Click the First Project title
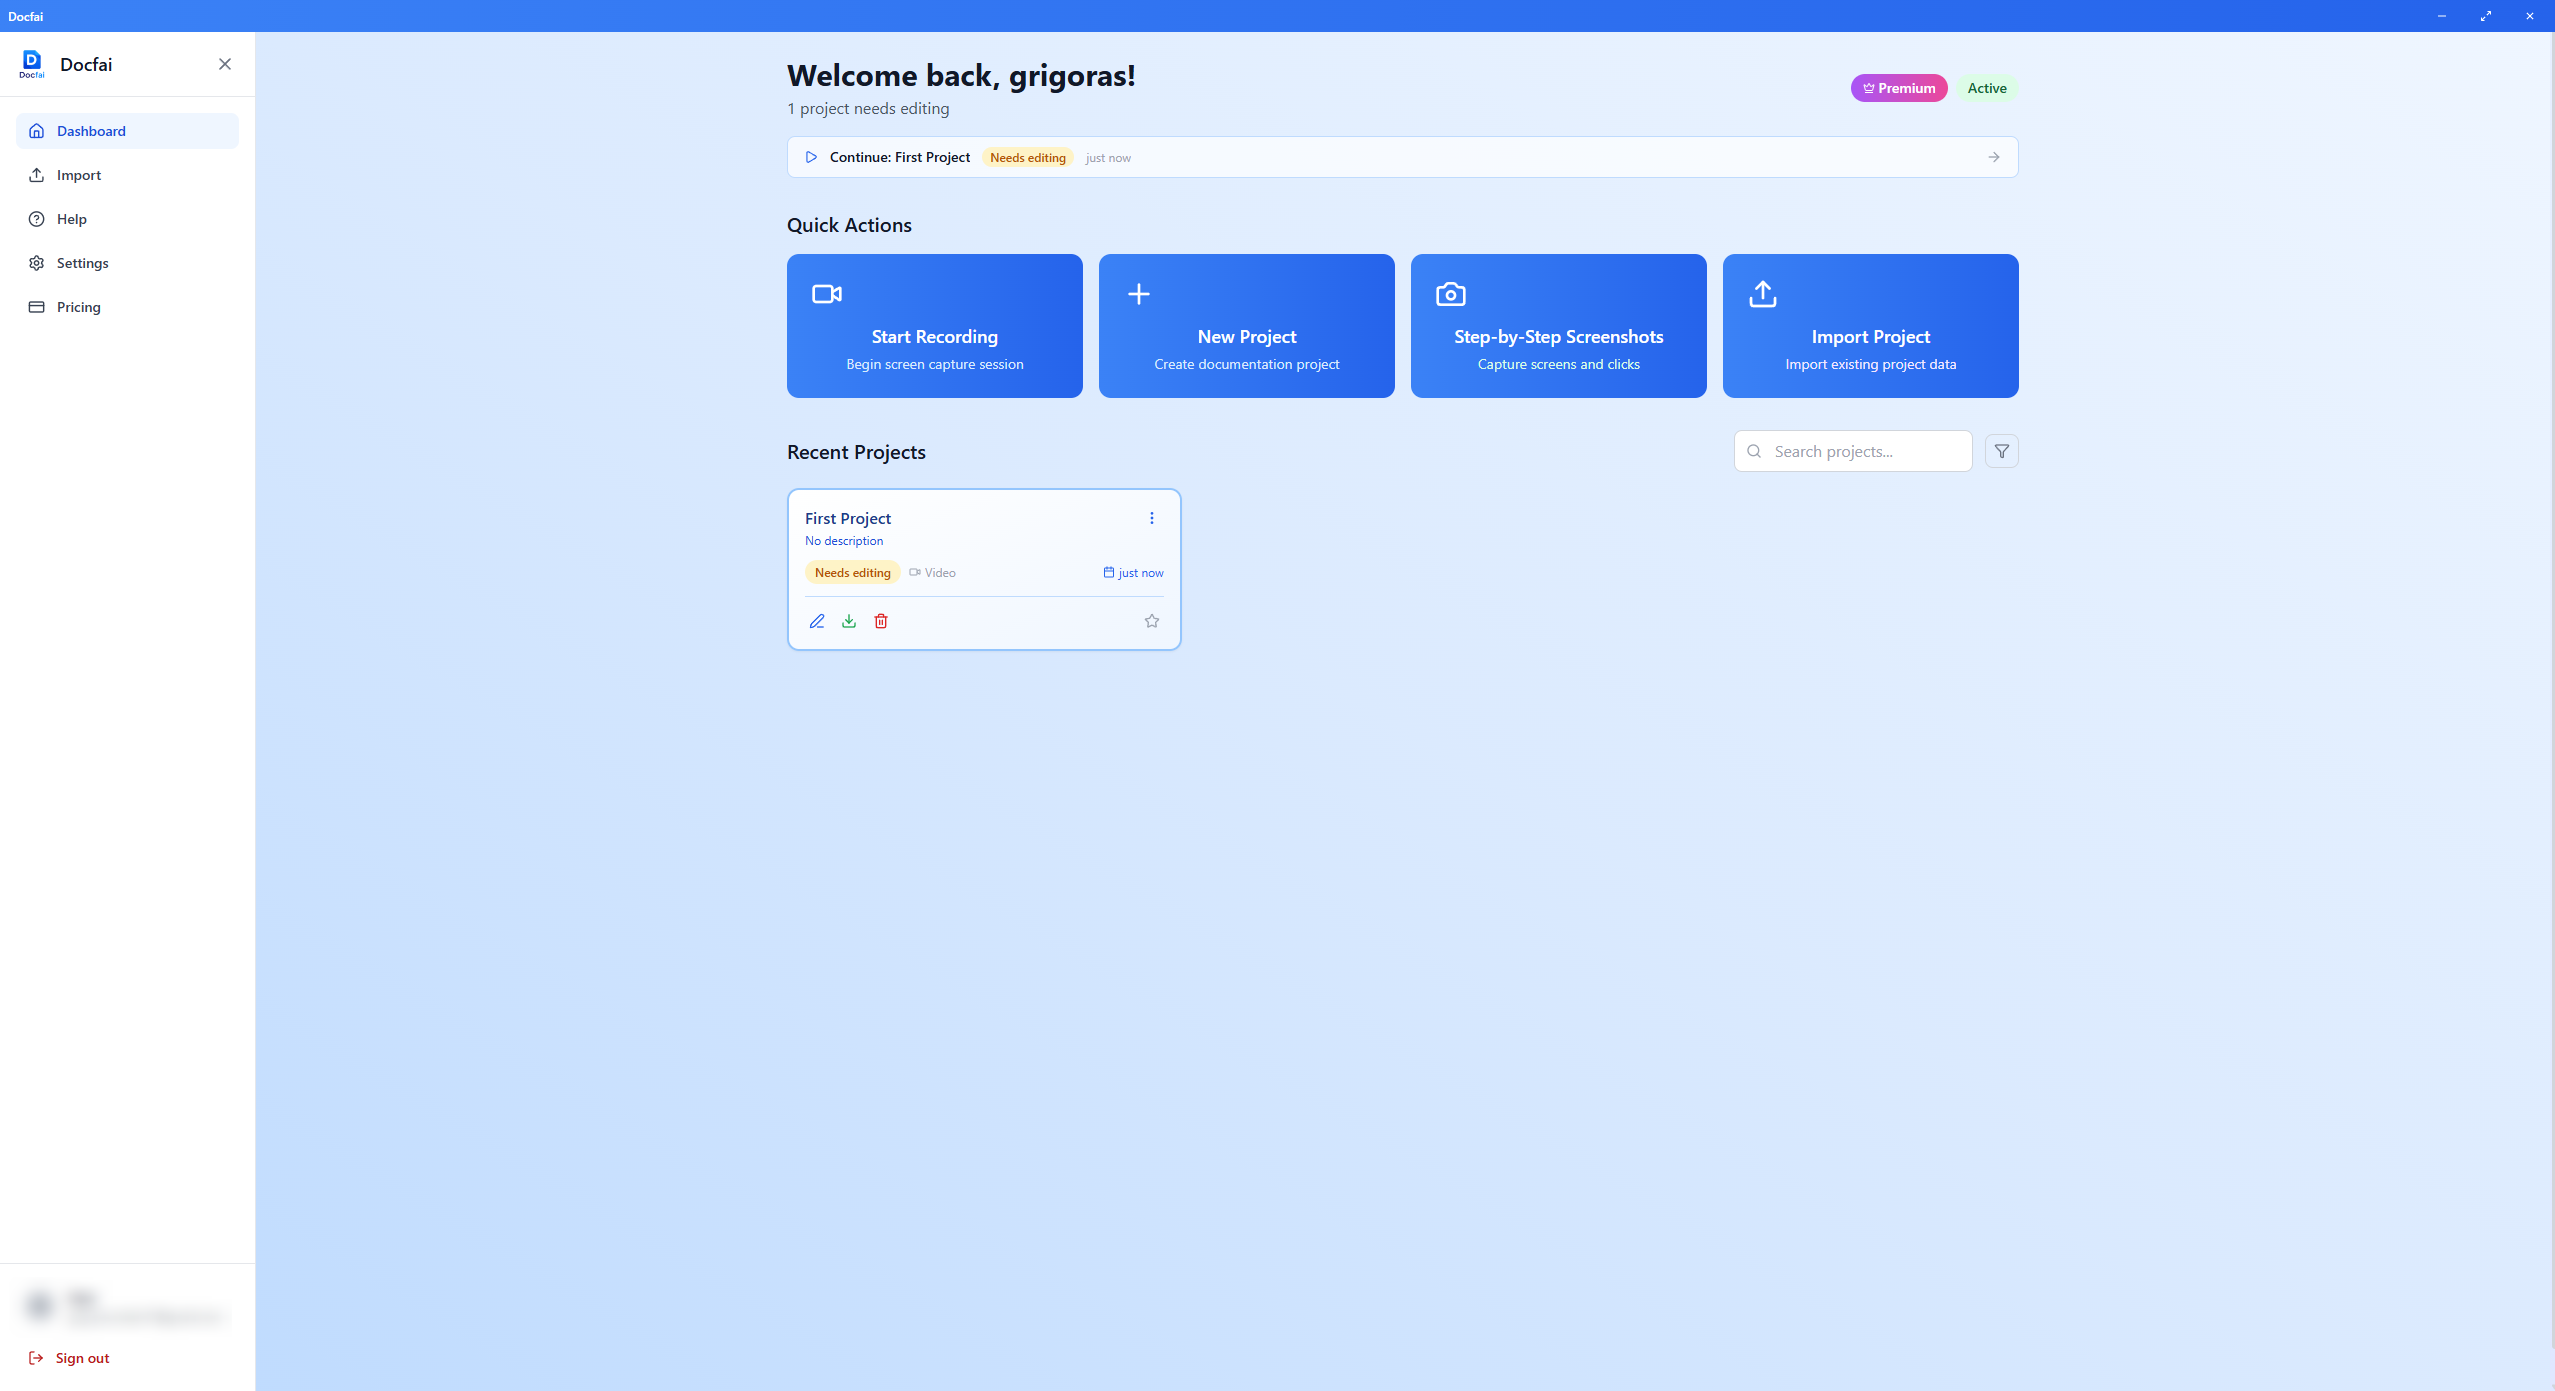Screen dimensions: 2555x1391 point(848,518)
